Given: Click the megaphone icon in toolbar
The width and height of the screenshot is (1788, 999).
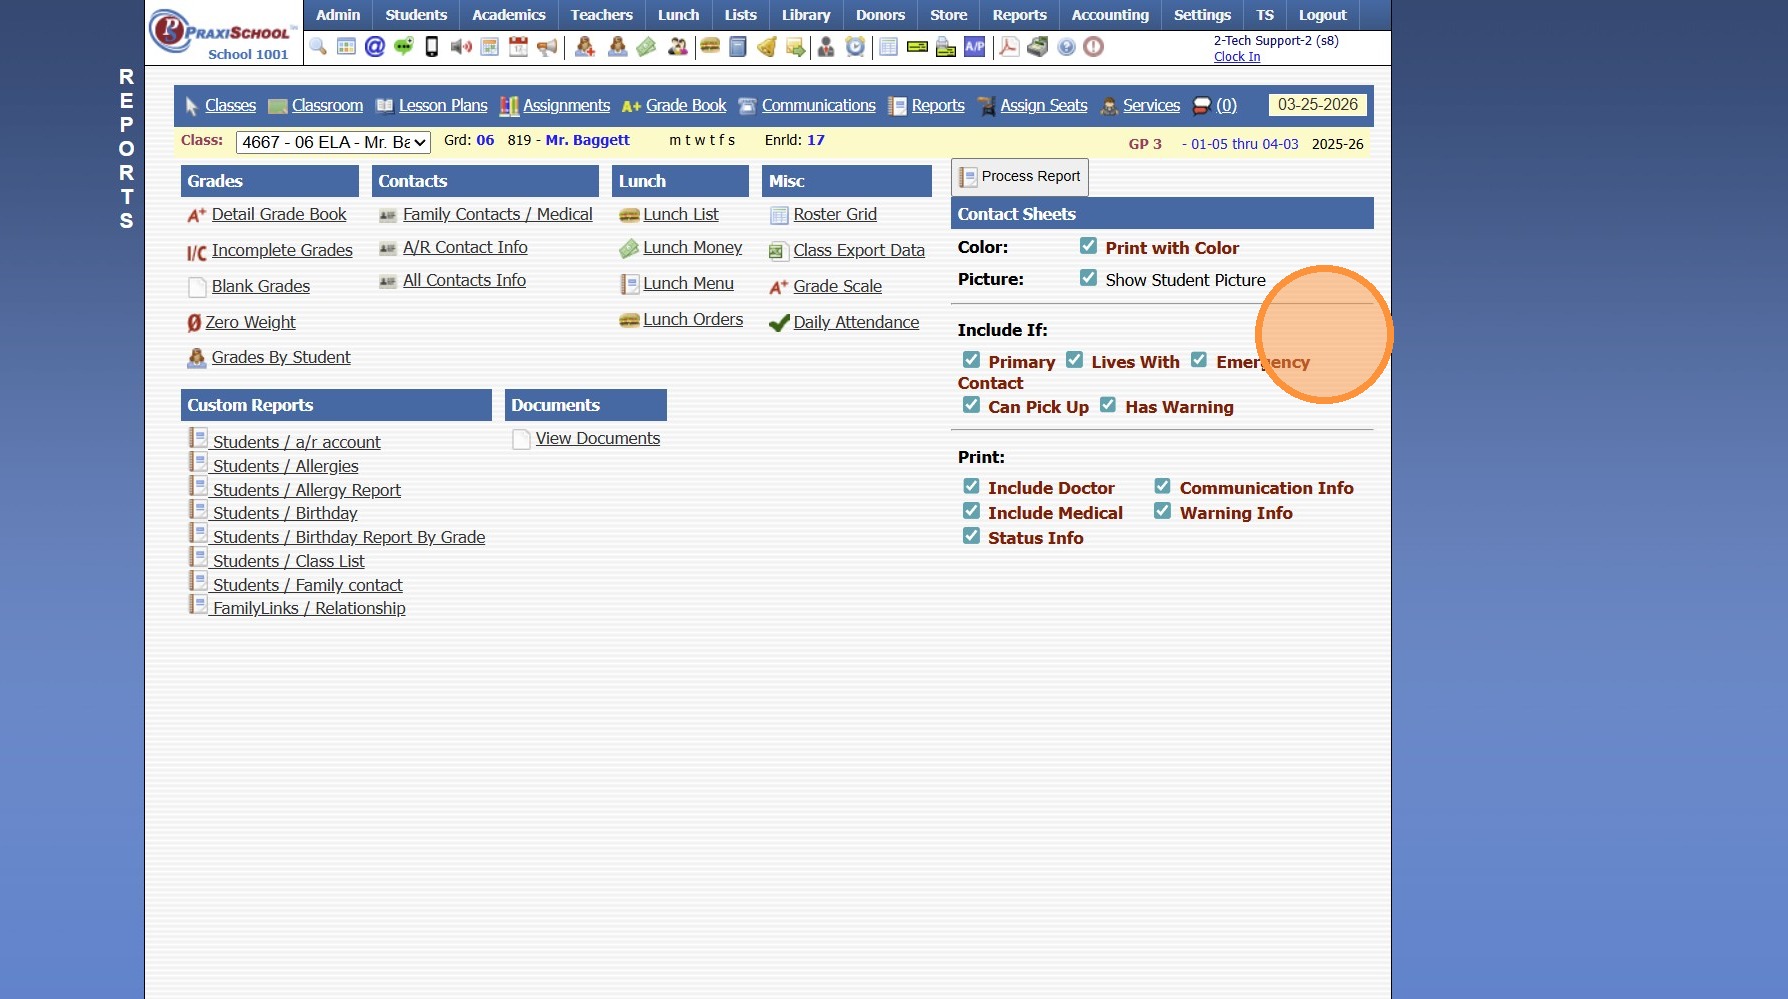Looking at the screenshot, I should click(x=547, y=47).
